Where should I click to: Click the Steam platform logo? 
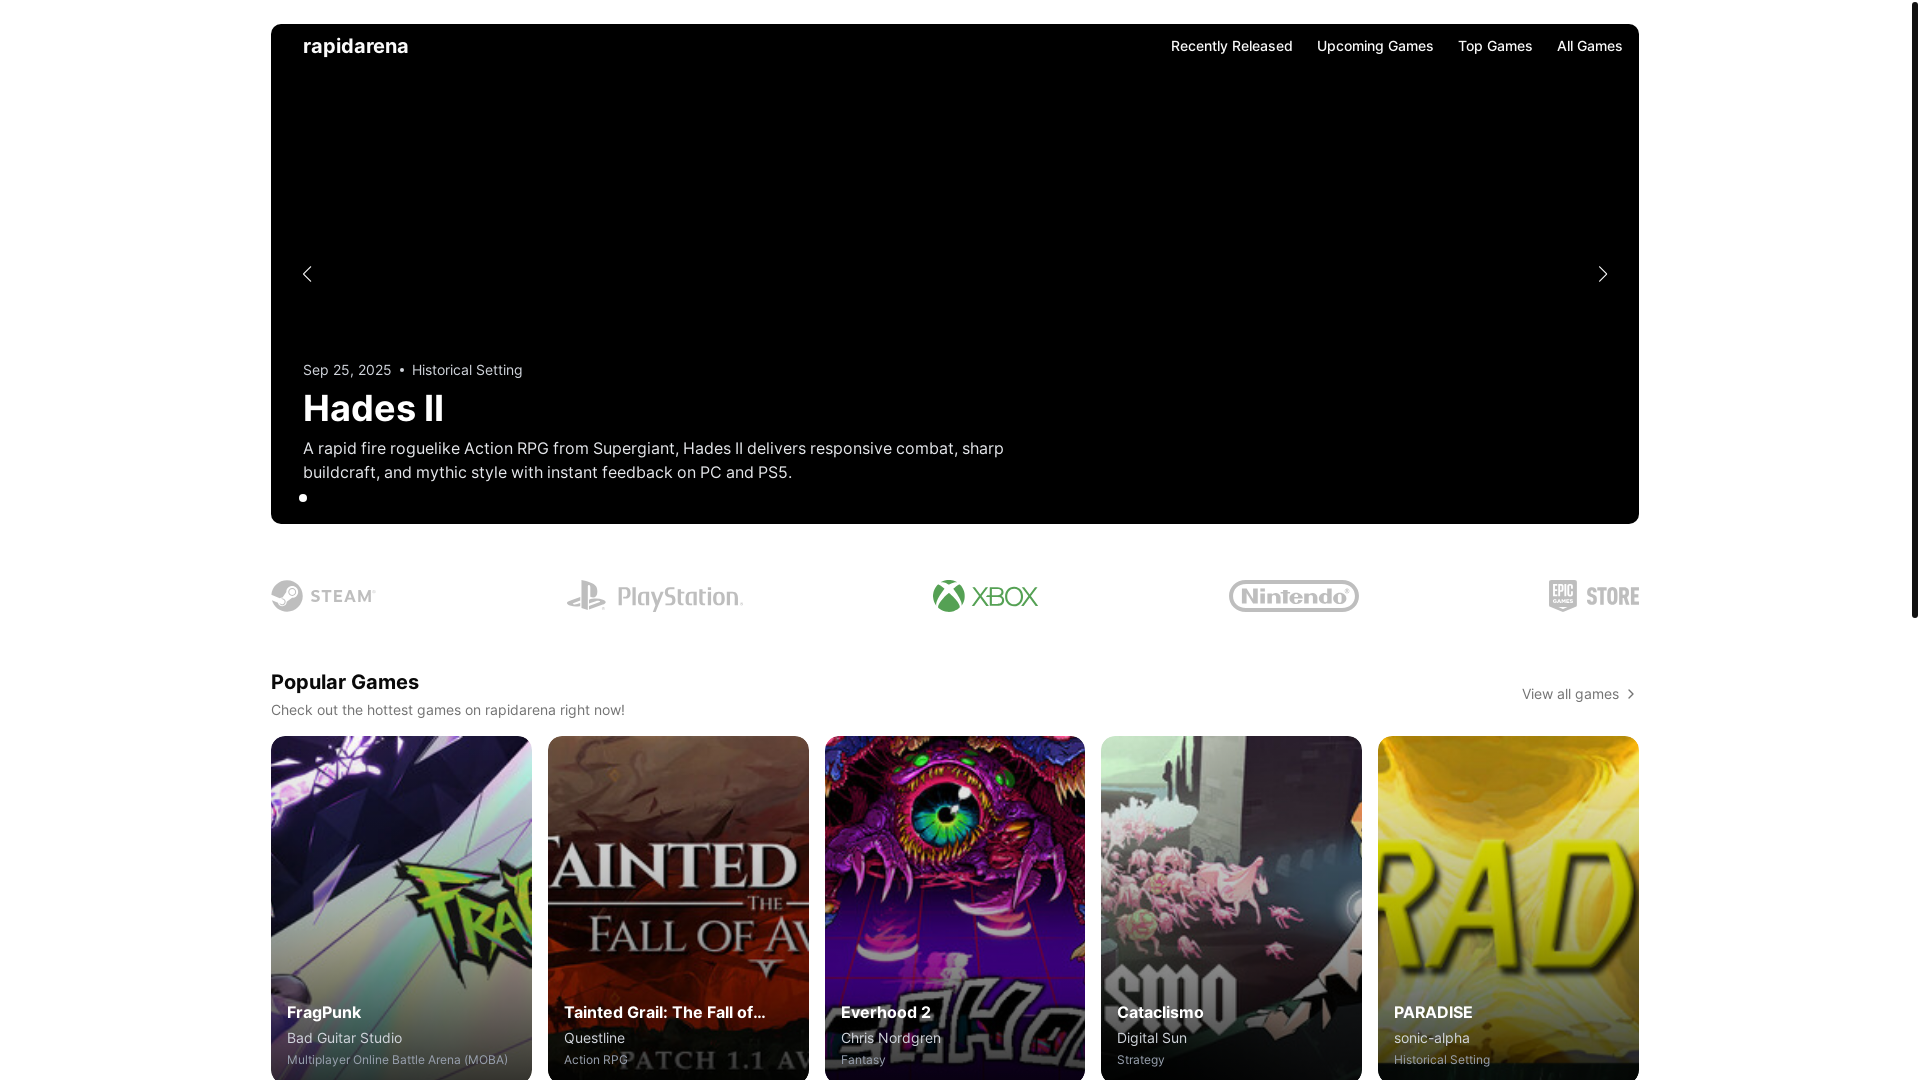323,596
